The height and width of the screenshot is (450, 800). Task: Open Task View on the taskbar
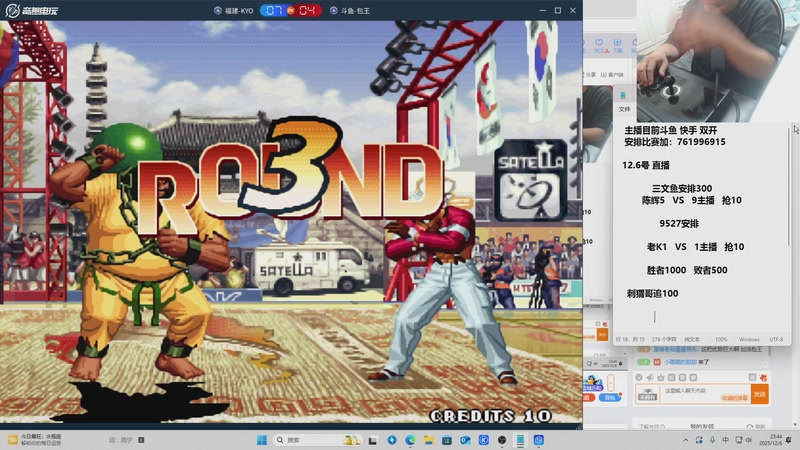click(x=373, y=440)
